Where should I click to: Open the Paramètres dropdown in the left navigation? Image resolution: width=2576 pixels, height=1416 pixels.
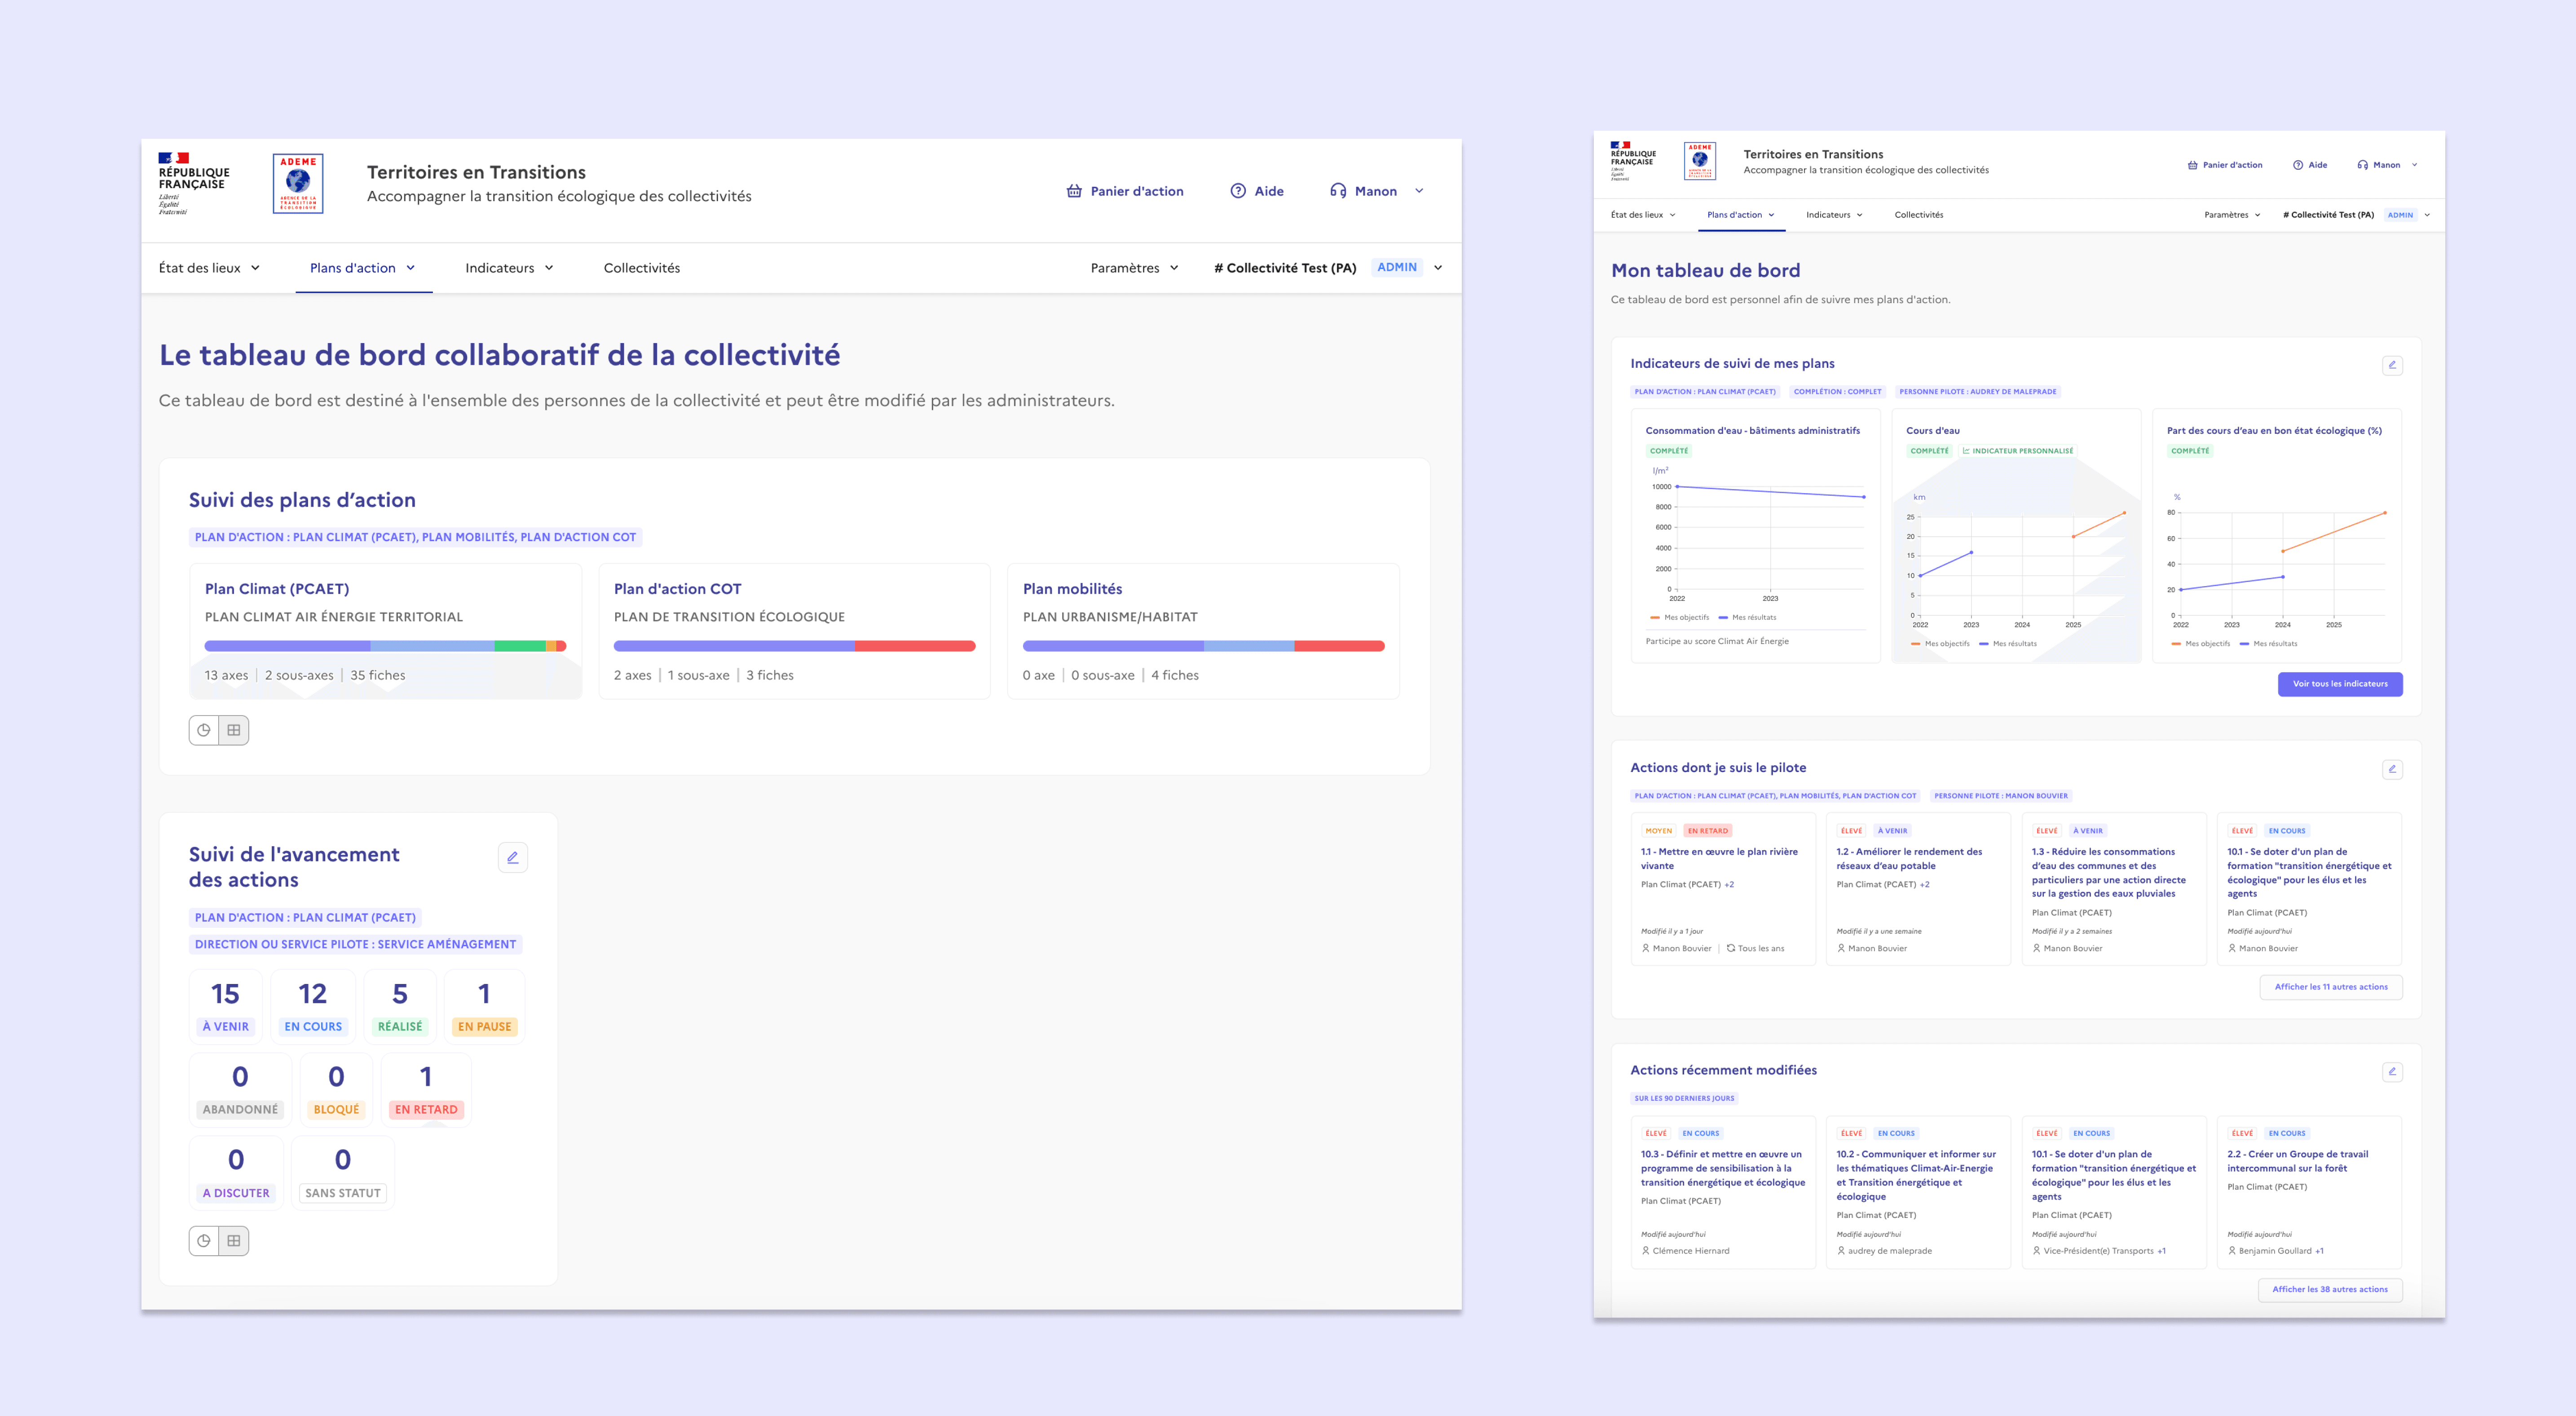(1135, 268)
